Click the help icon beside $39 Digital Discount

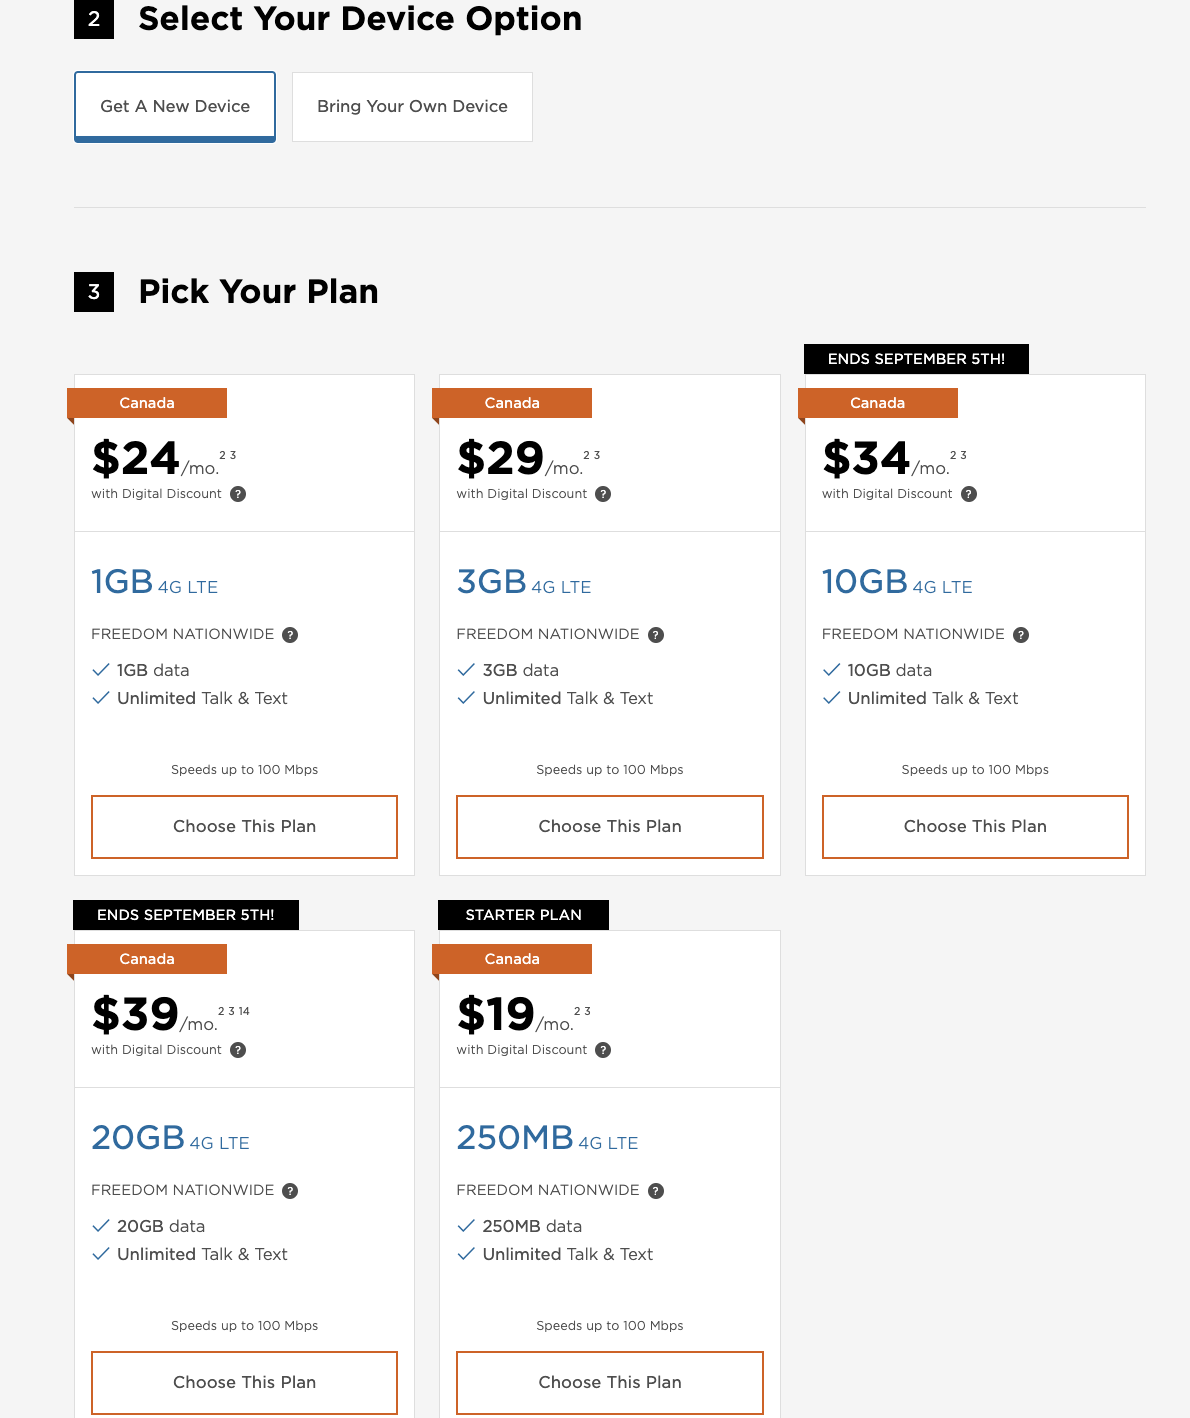[238, 1050]
